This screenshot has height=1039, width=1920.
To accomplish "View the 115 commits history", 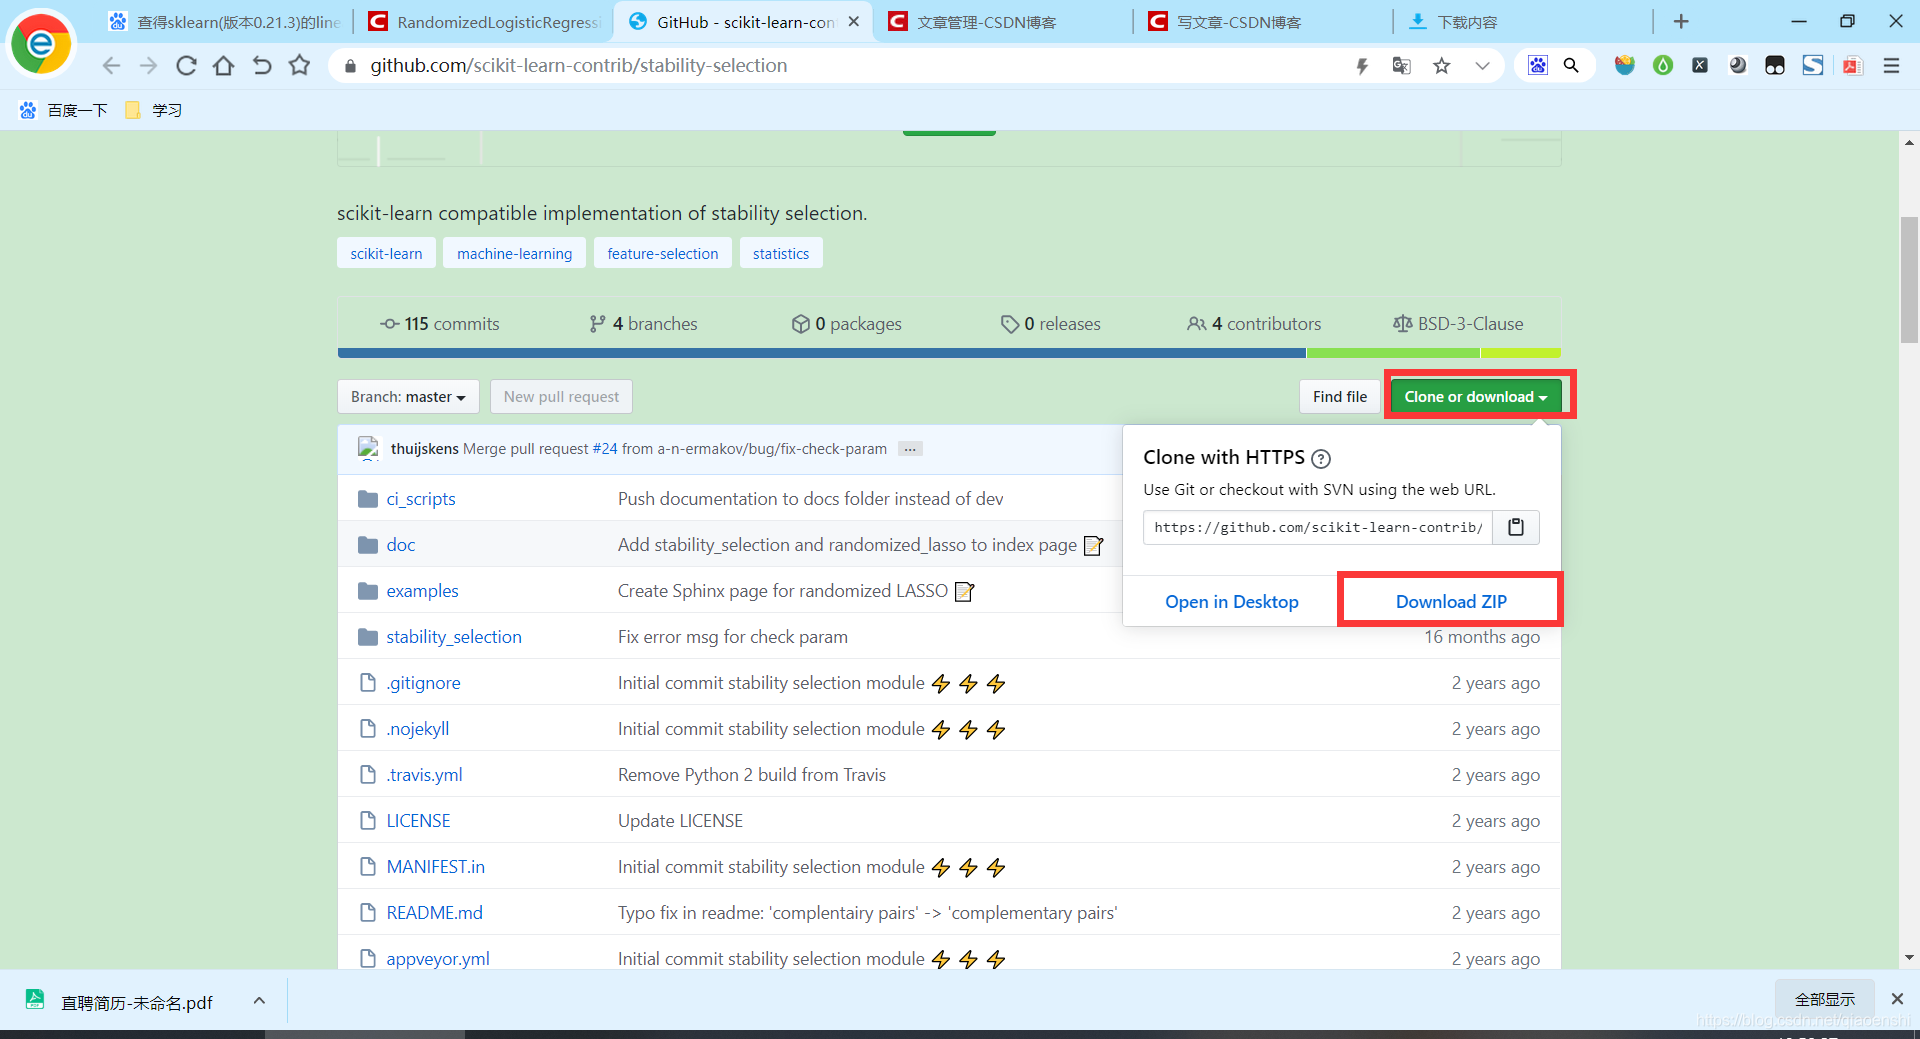I will point(440,324).
